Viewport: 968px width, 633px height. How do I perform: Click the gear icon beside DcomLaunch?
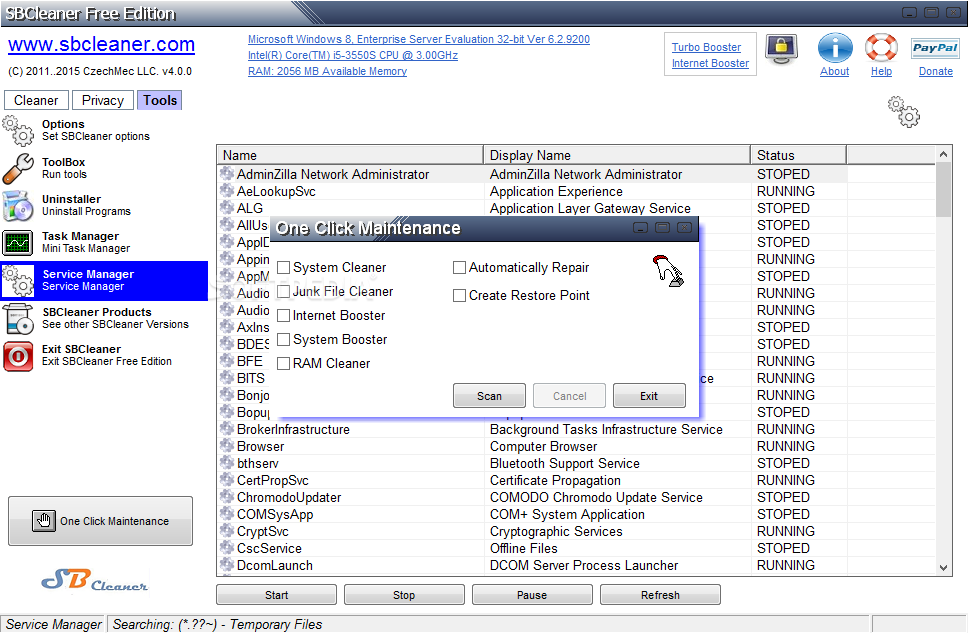[x=227, y=565]
